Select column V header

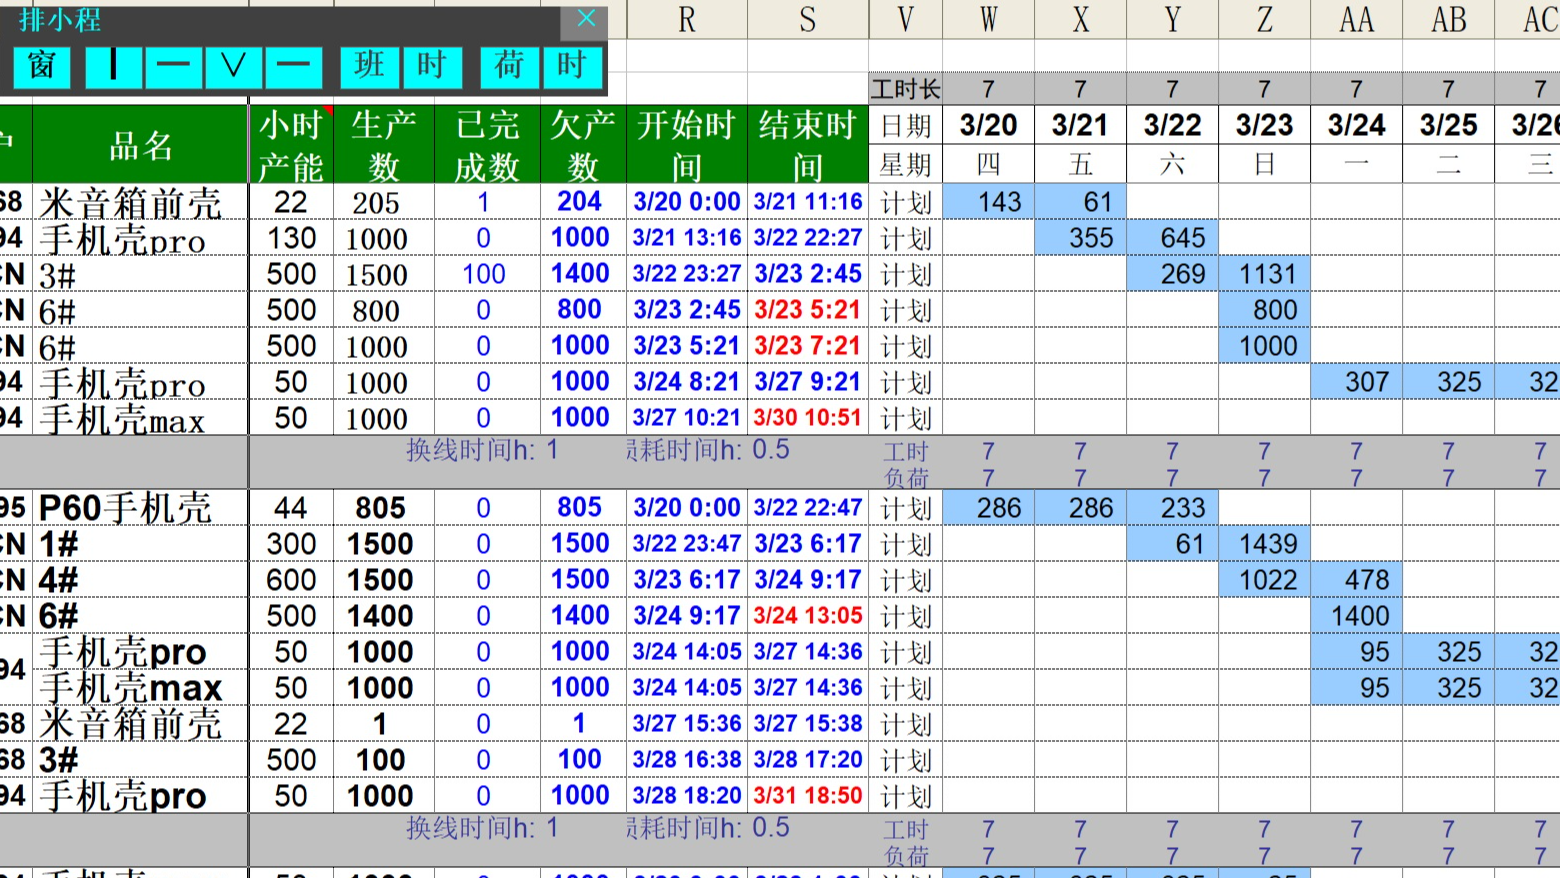tap(906, 19)
